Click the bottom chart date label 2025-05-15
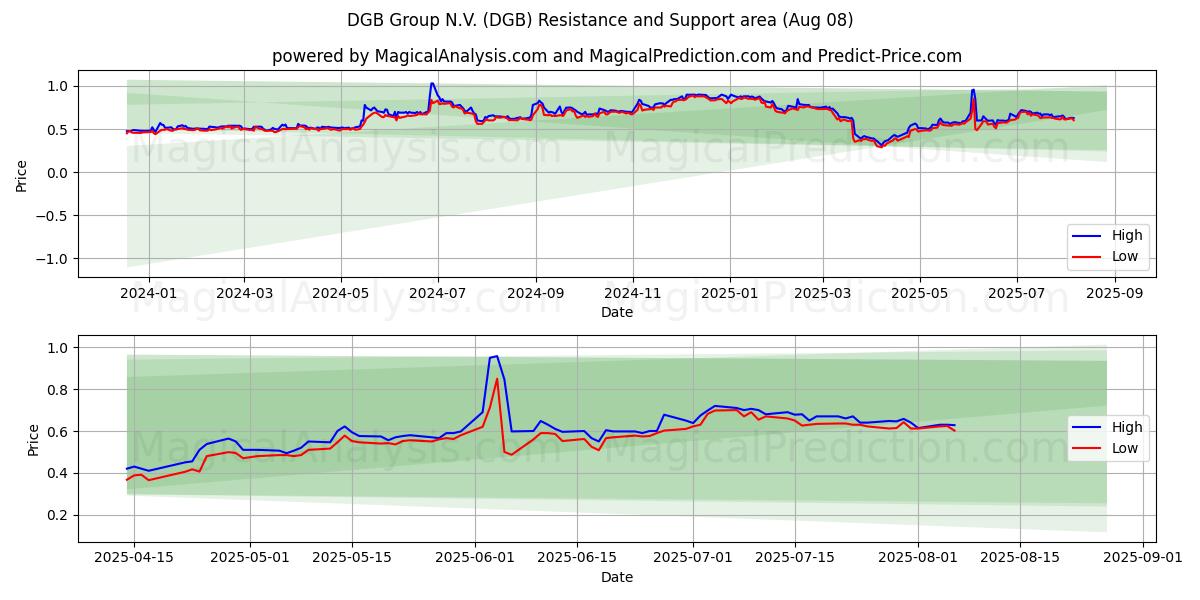 351,559
